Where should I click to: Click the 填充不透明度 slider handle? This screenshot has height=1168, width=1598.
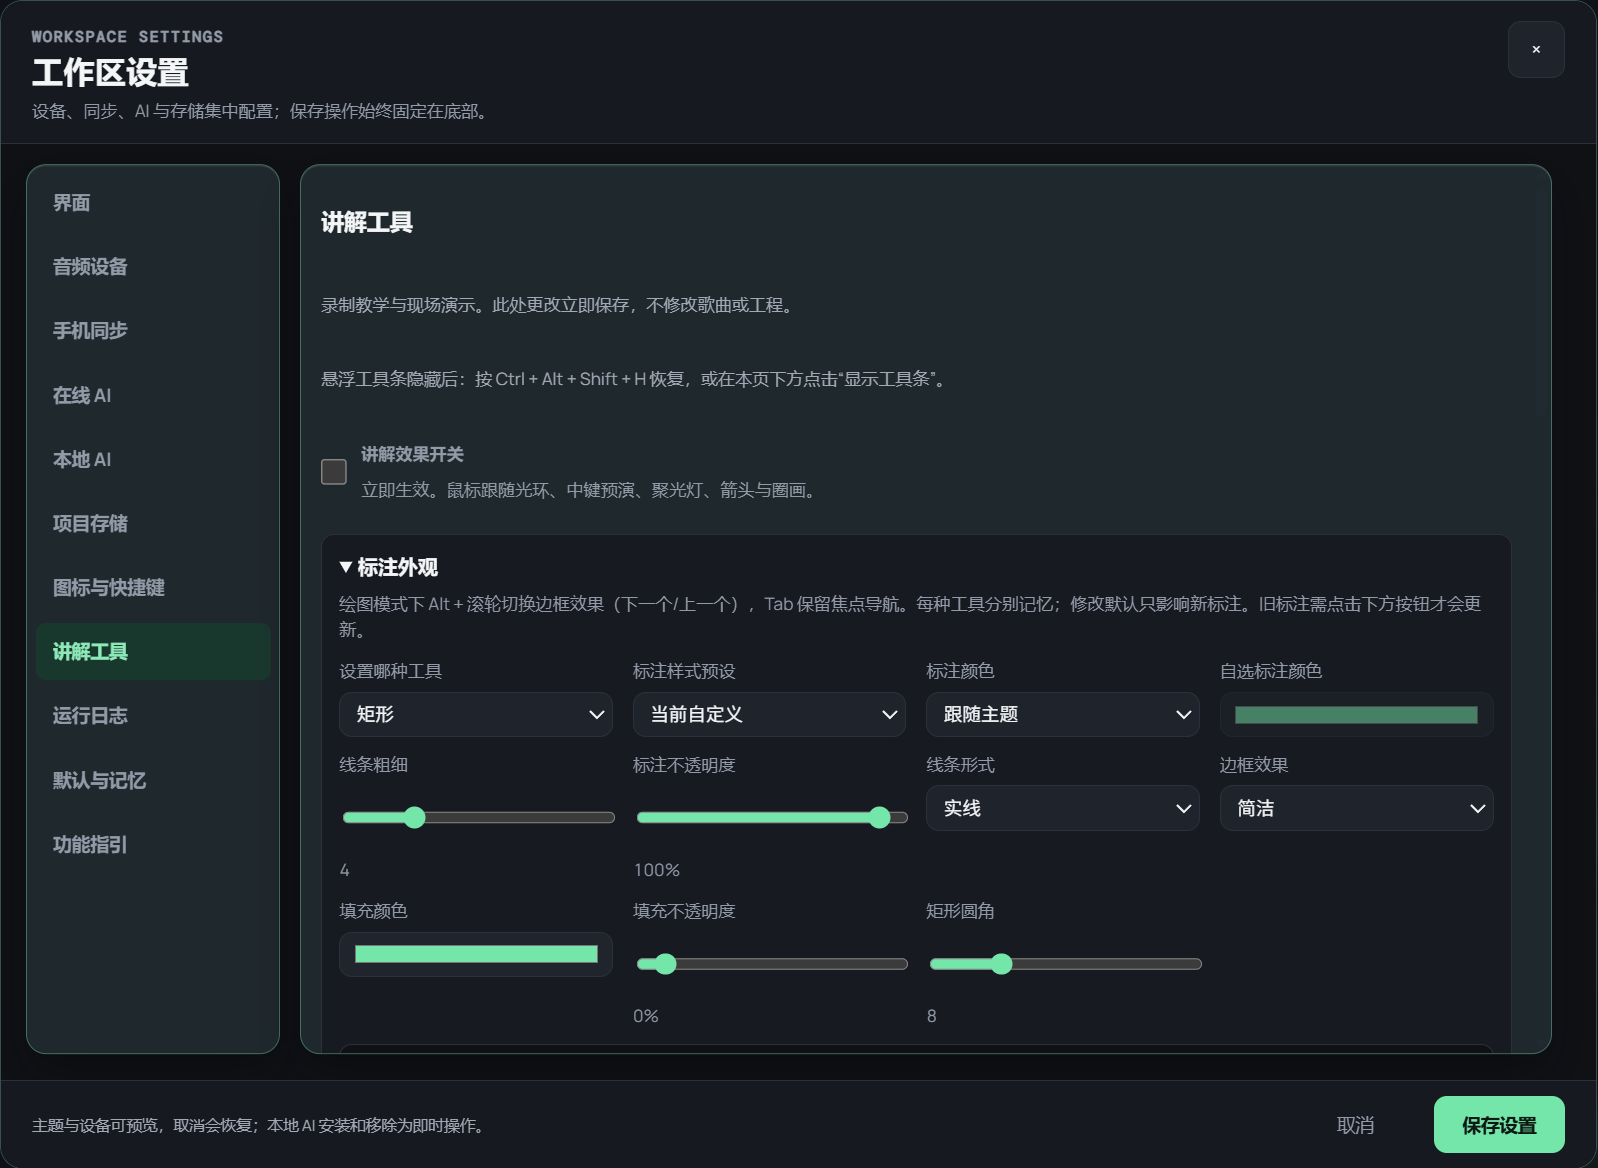click(666, 964)
